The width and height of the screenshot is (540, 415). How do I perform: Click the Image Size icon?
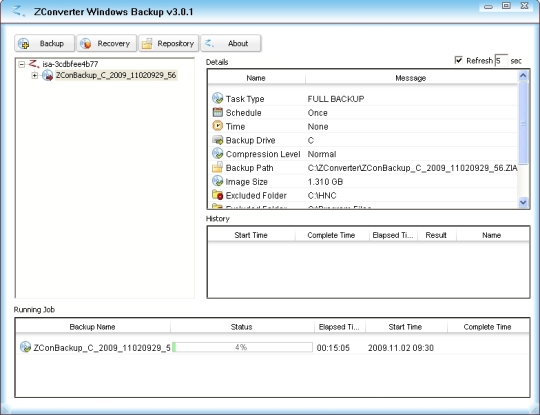[x=217, y=181]
